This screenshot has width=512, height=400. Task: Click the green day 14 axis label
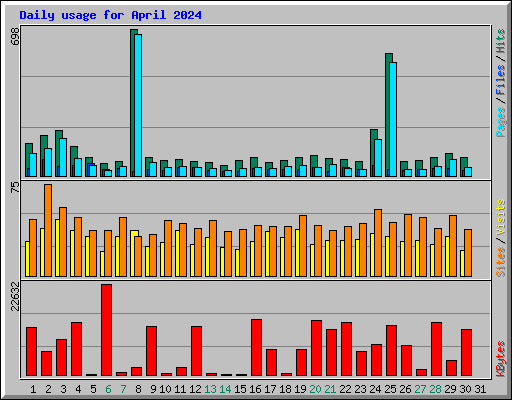coord(225,389)
